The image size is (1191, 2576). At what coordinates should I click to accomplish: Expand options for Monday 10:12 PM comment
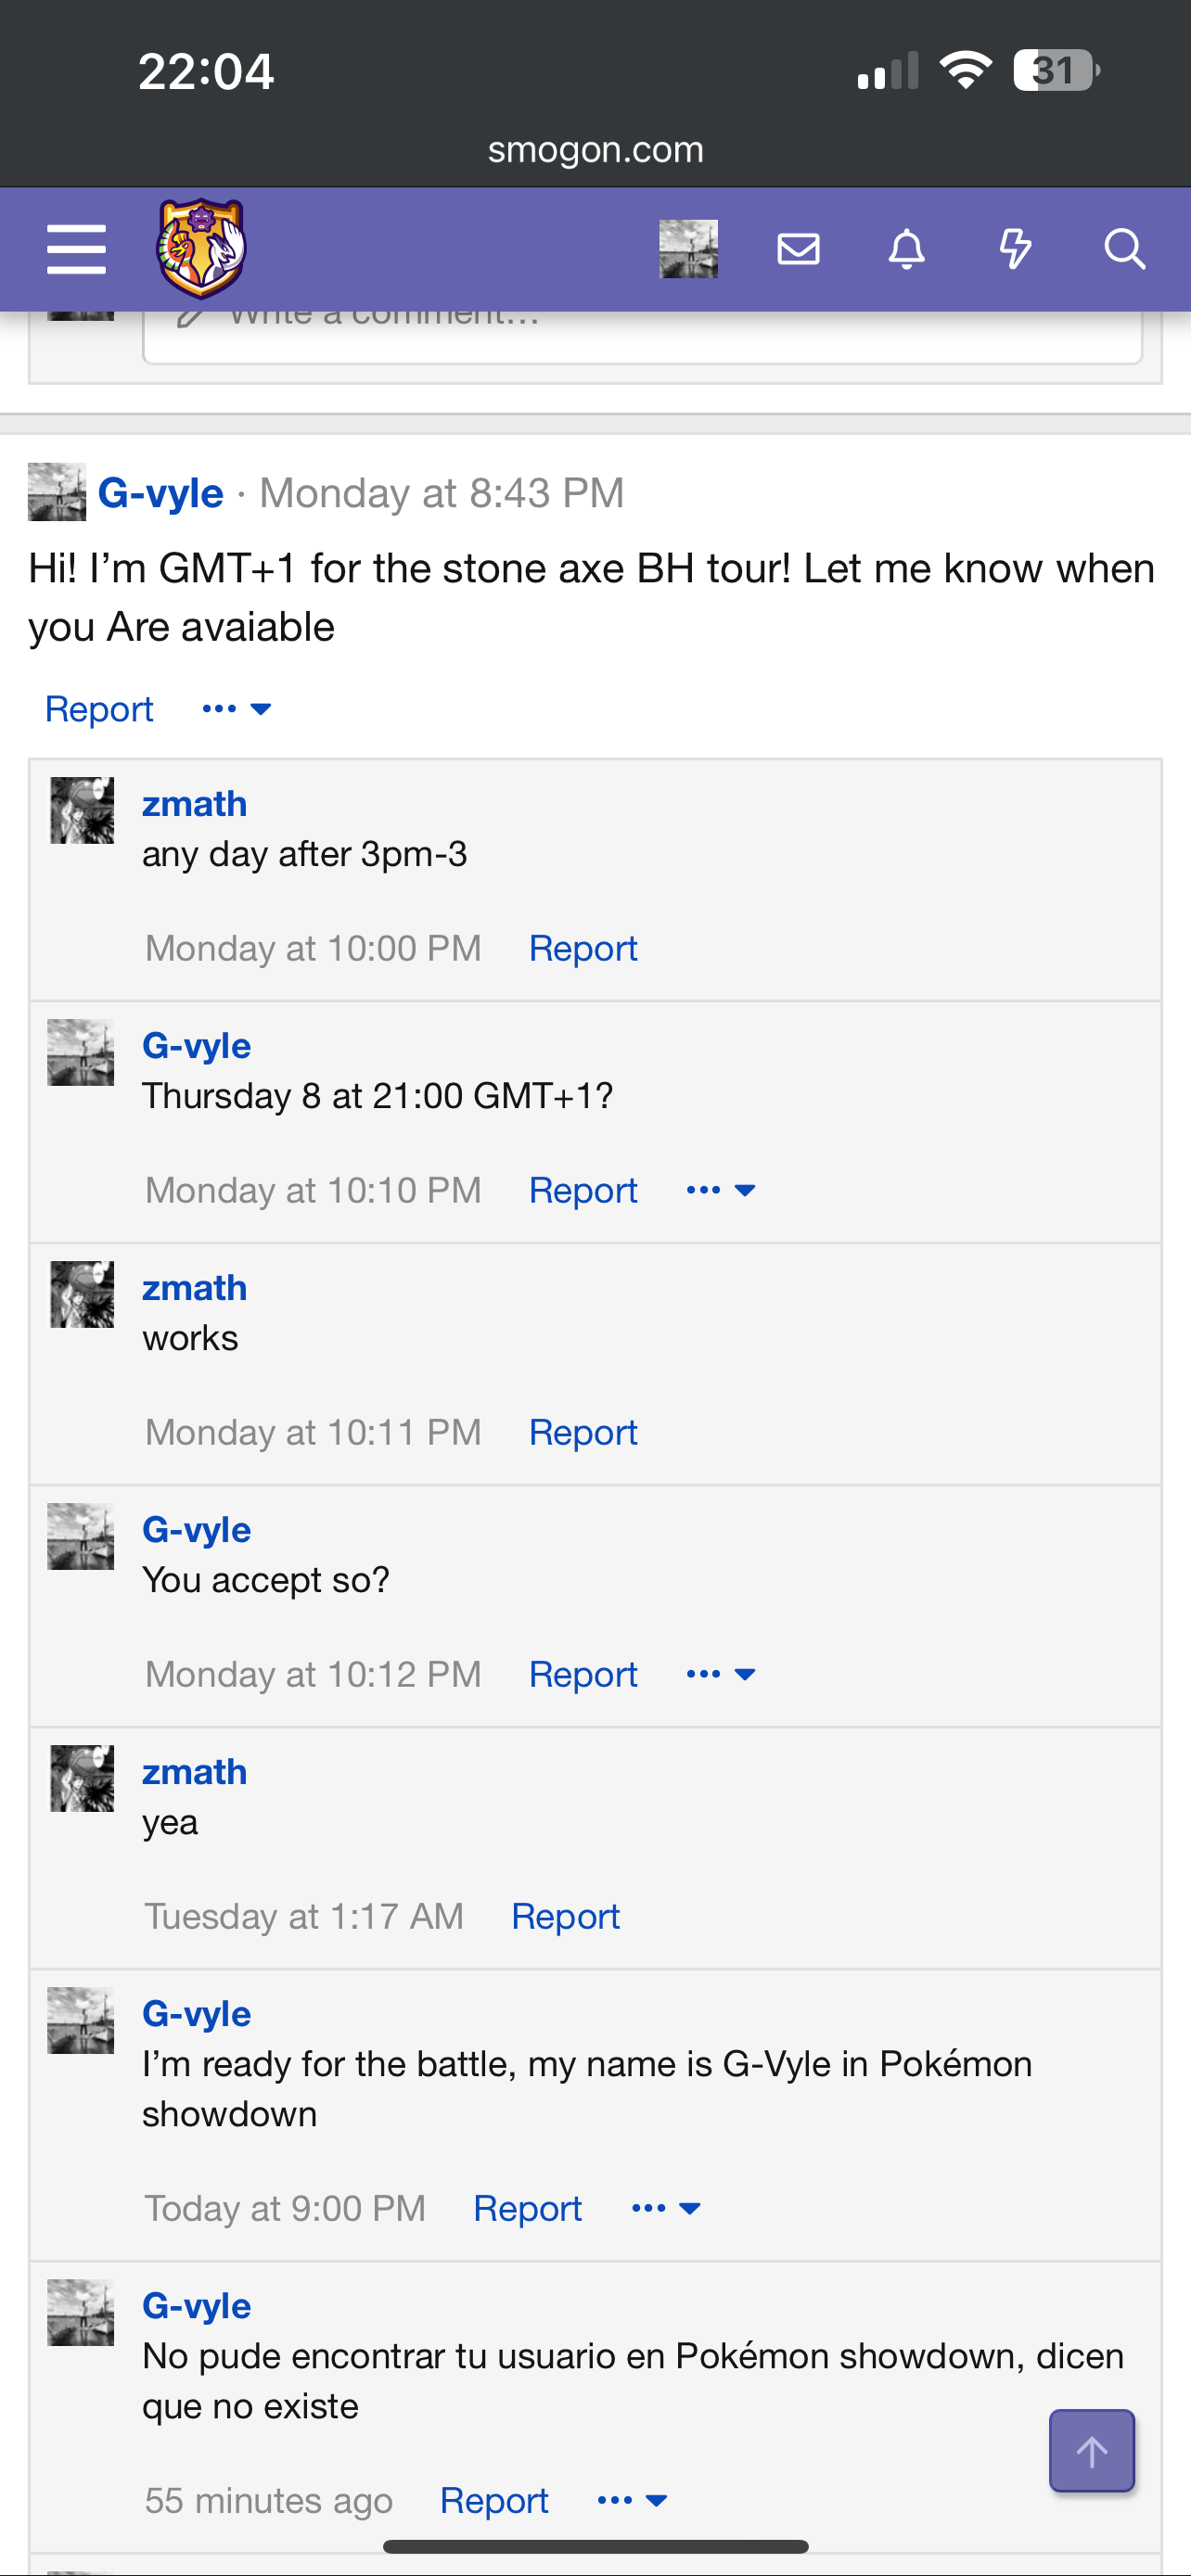click(720, 1674)
